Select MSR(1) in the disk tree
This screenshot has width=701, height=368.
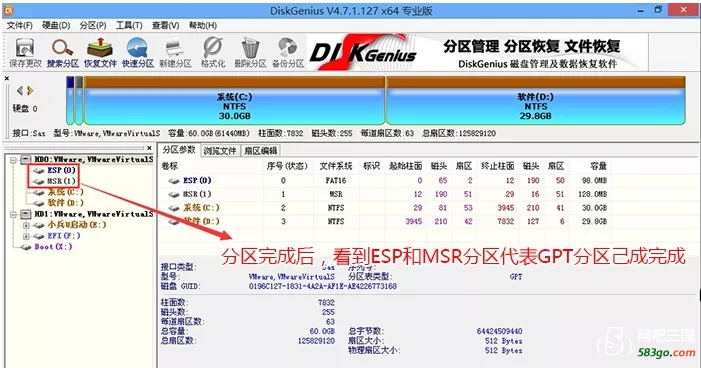point(61,181)
